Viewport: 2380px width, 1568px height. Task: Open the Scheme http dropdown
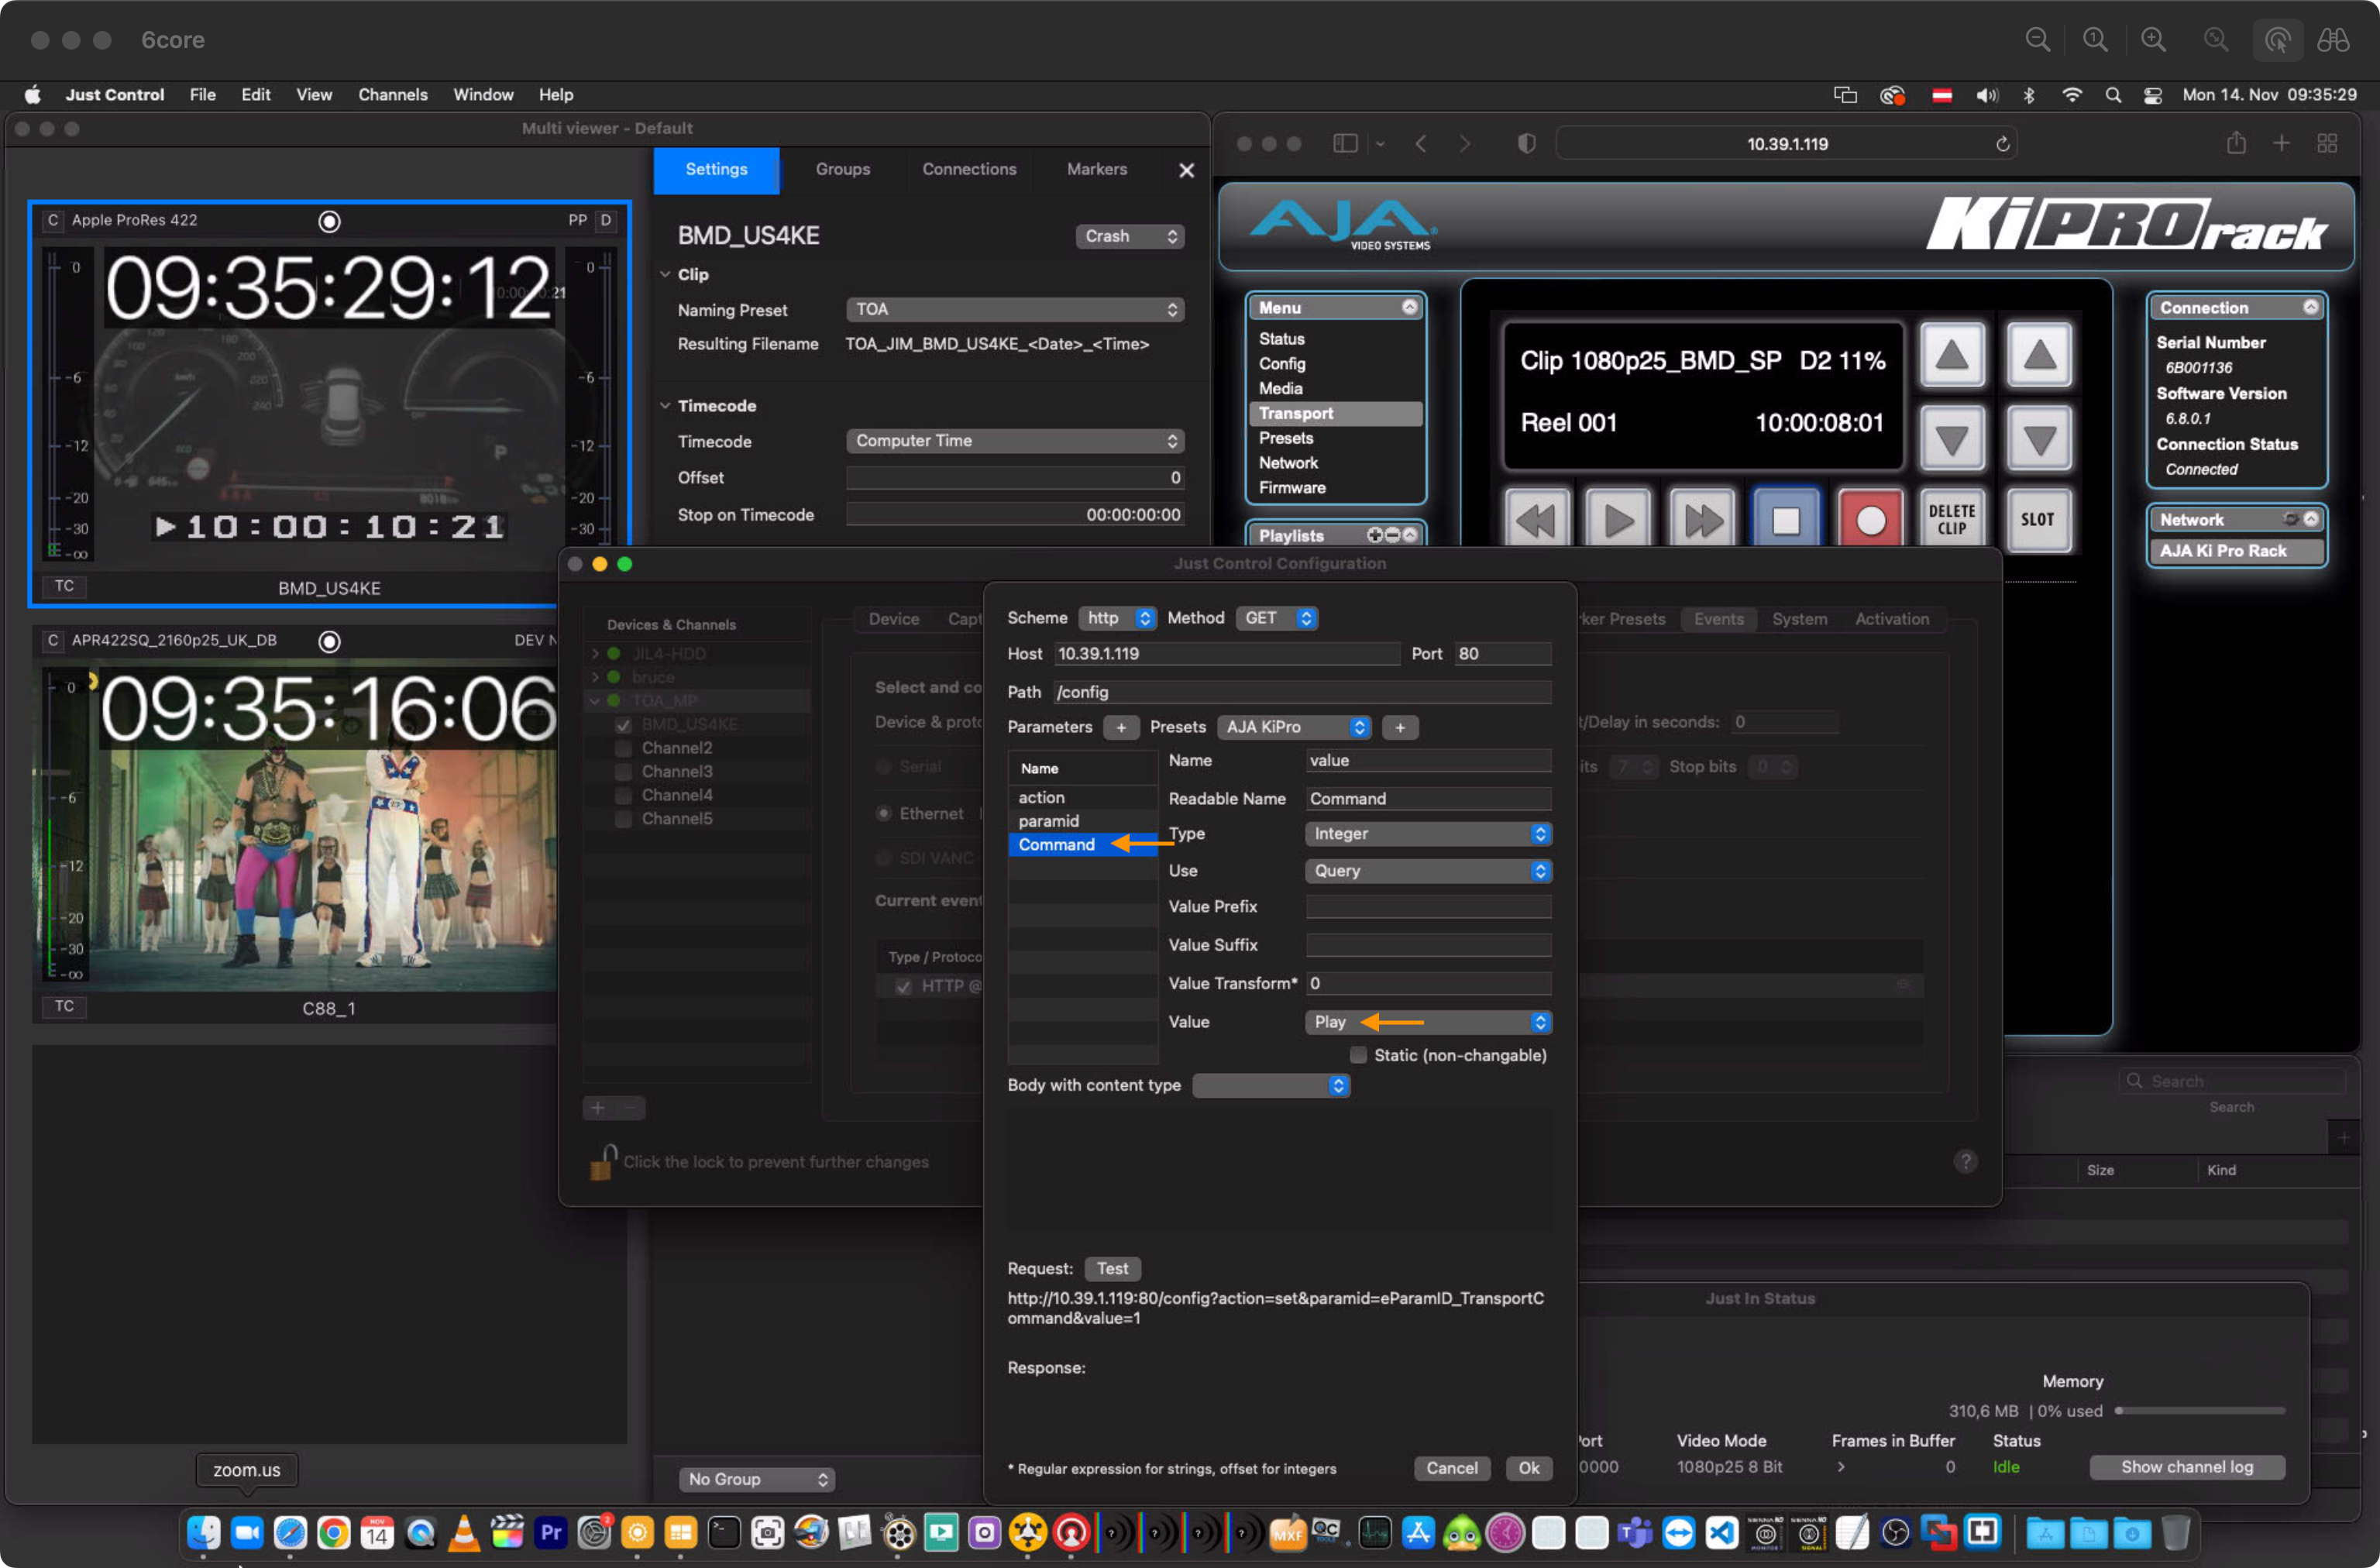coord(1117,618)
